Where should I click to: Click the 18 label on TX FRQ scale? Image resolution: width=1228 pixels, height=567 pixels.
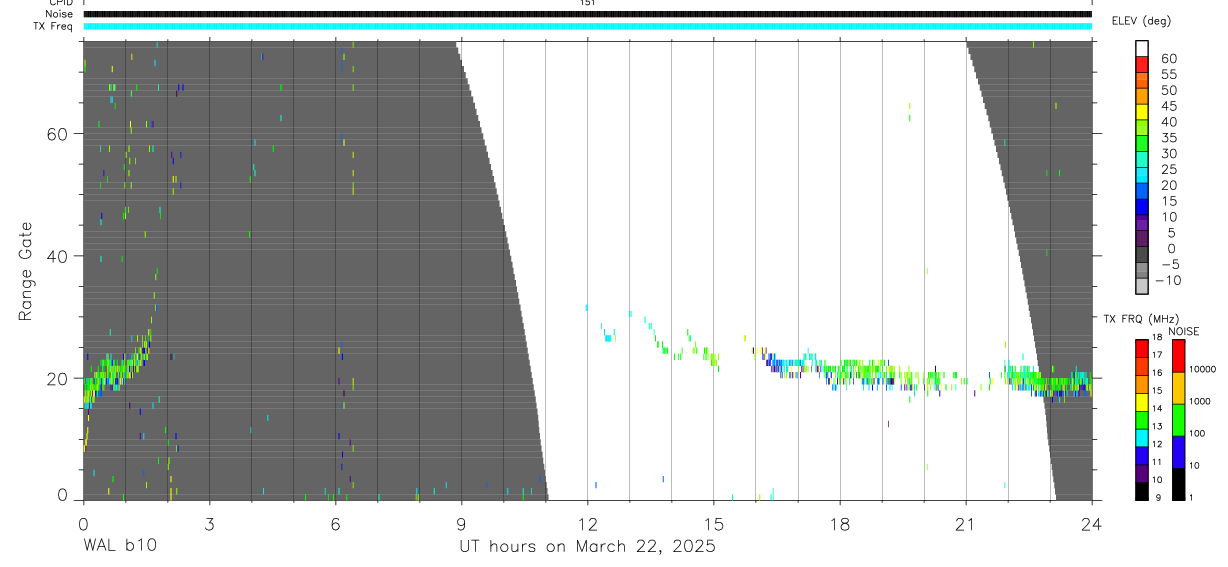pyautogui.click(x=1156, y=338)
